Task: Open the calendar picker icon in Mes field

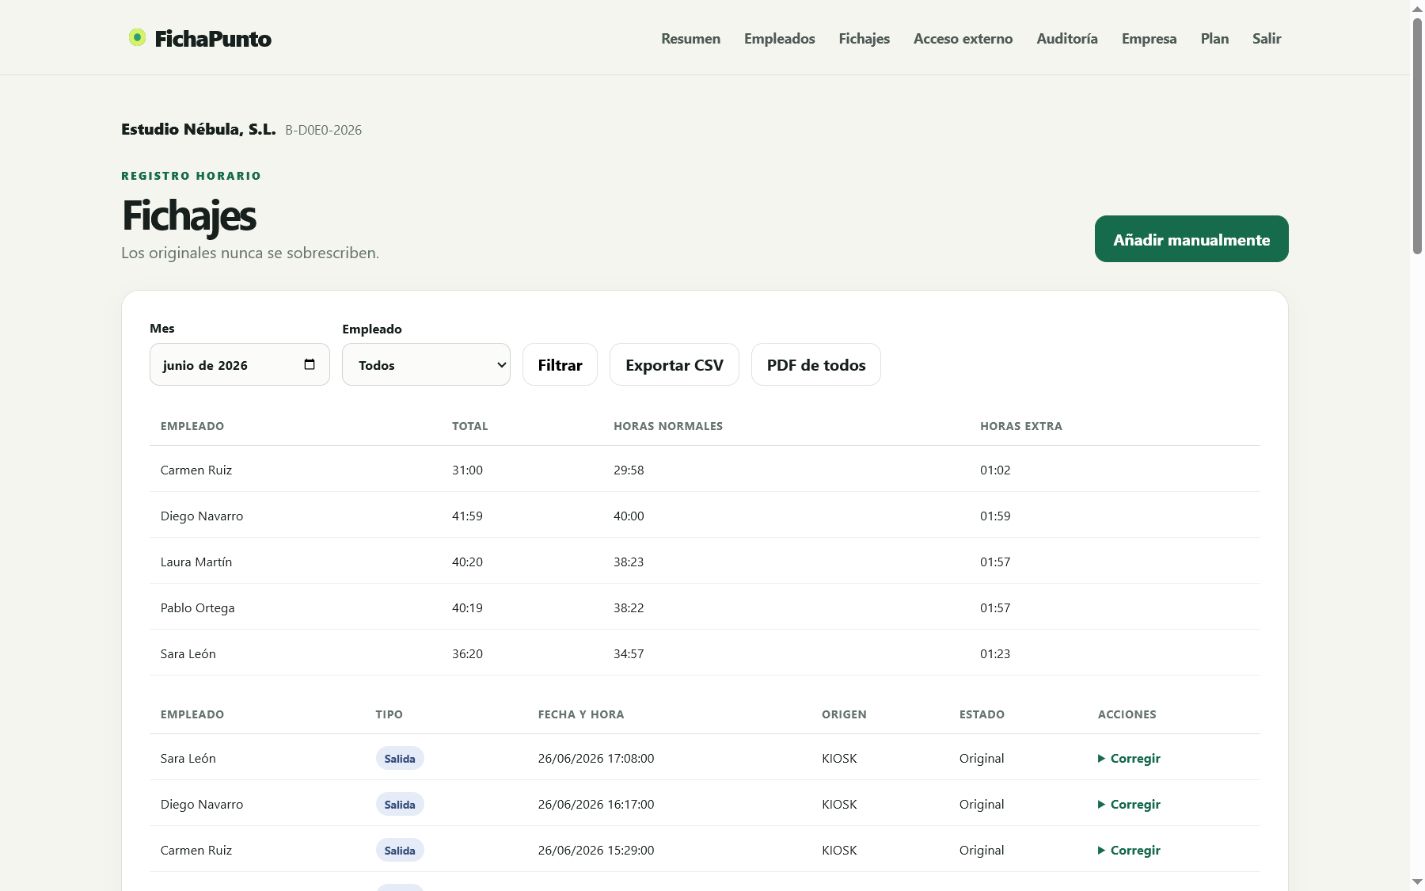Action: click(309, 365)
